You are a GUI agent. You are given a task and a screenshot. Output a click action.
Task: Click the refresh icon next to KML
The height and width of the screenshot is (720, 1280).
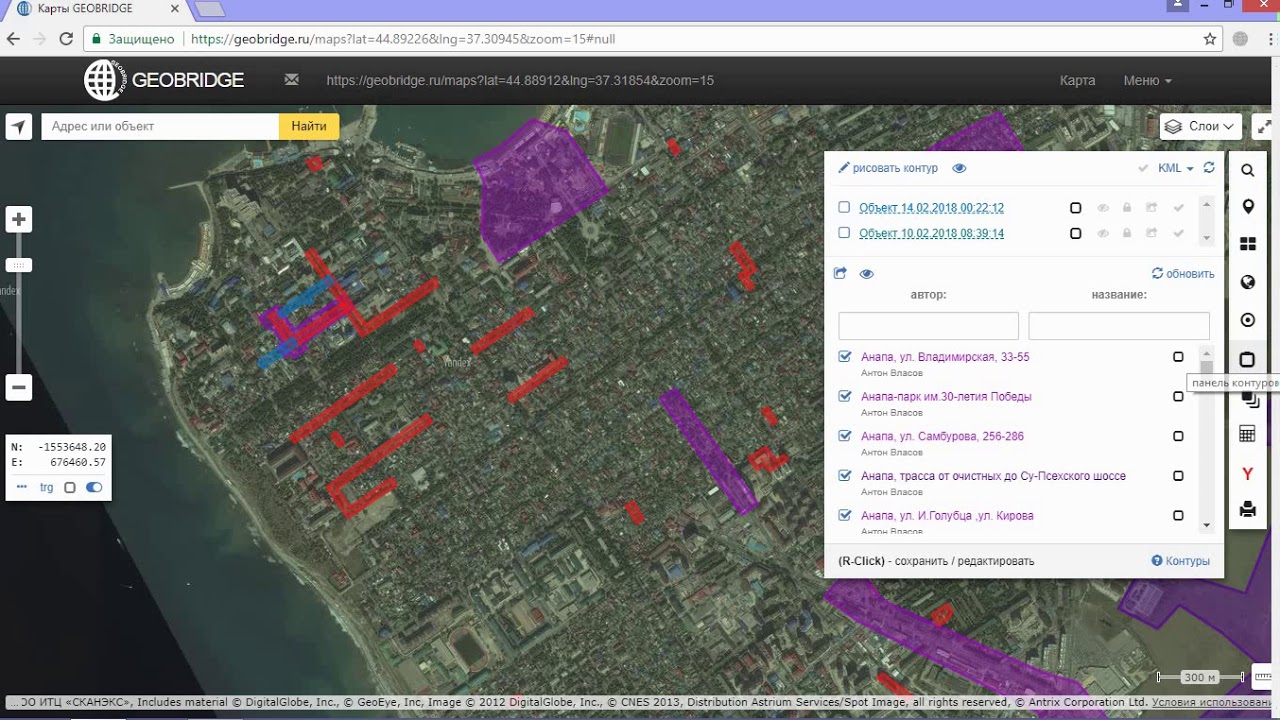pyautogui.click(x=1209, y=168)
